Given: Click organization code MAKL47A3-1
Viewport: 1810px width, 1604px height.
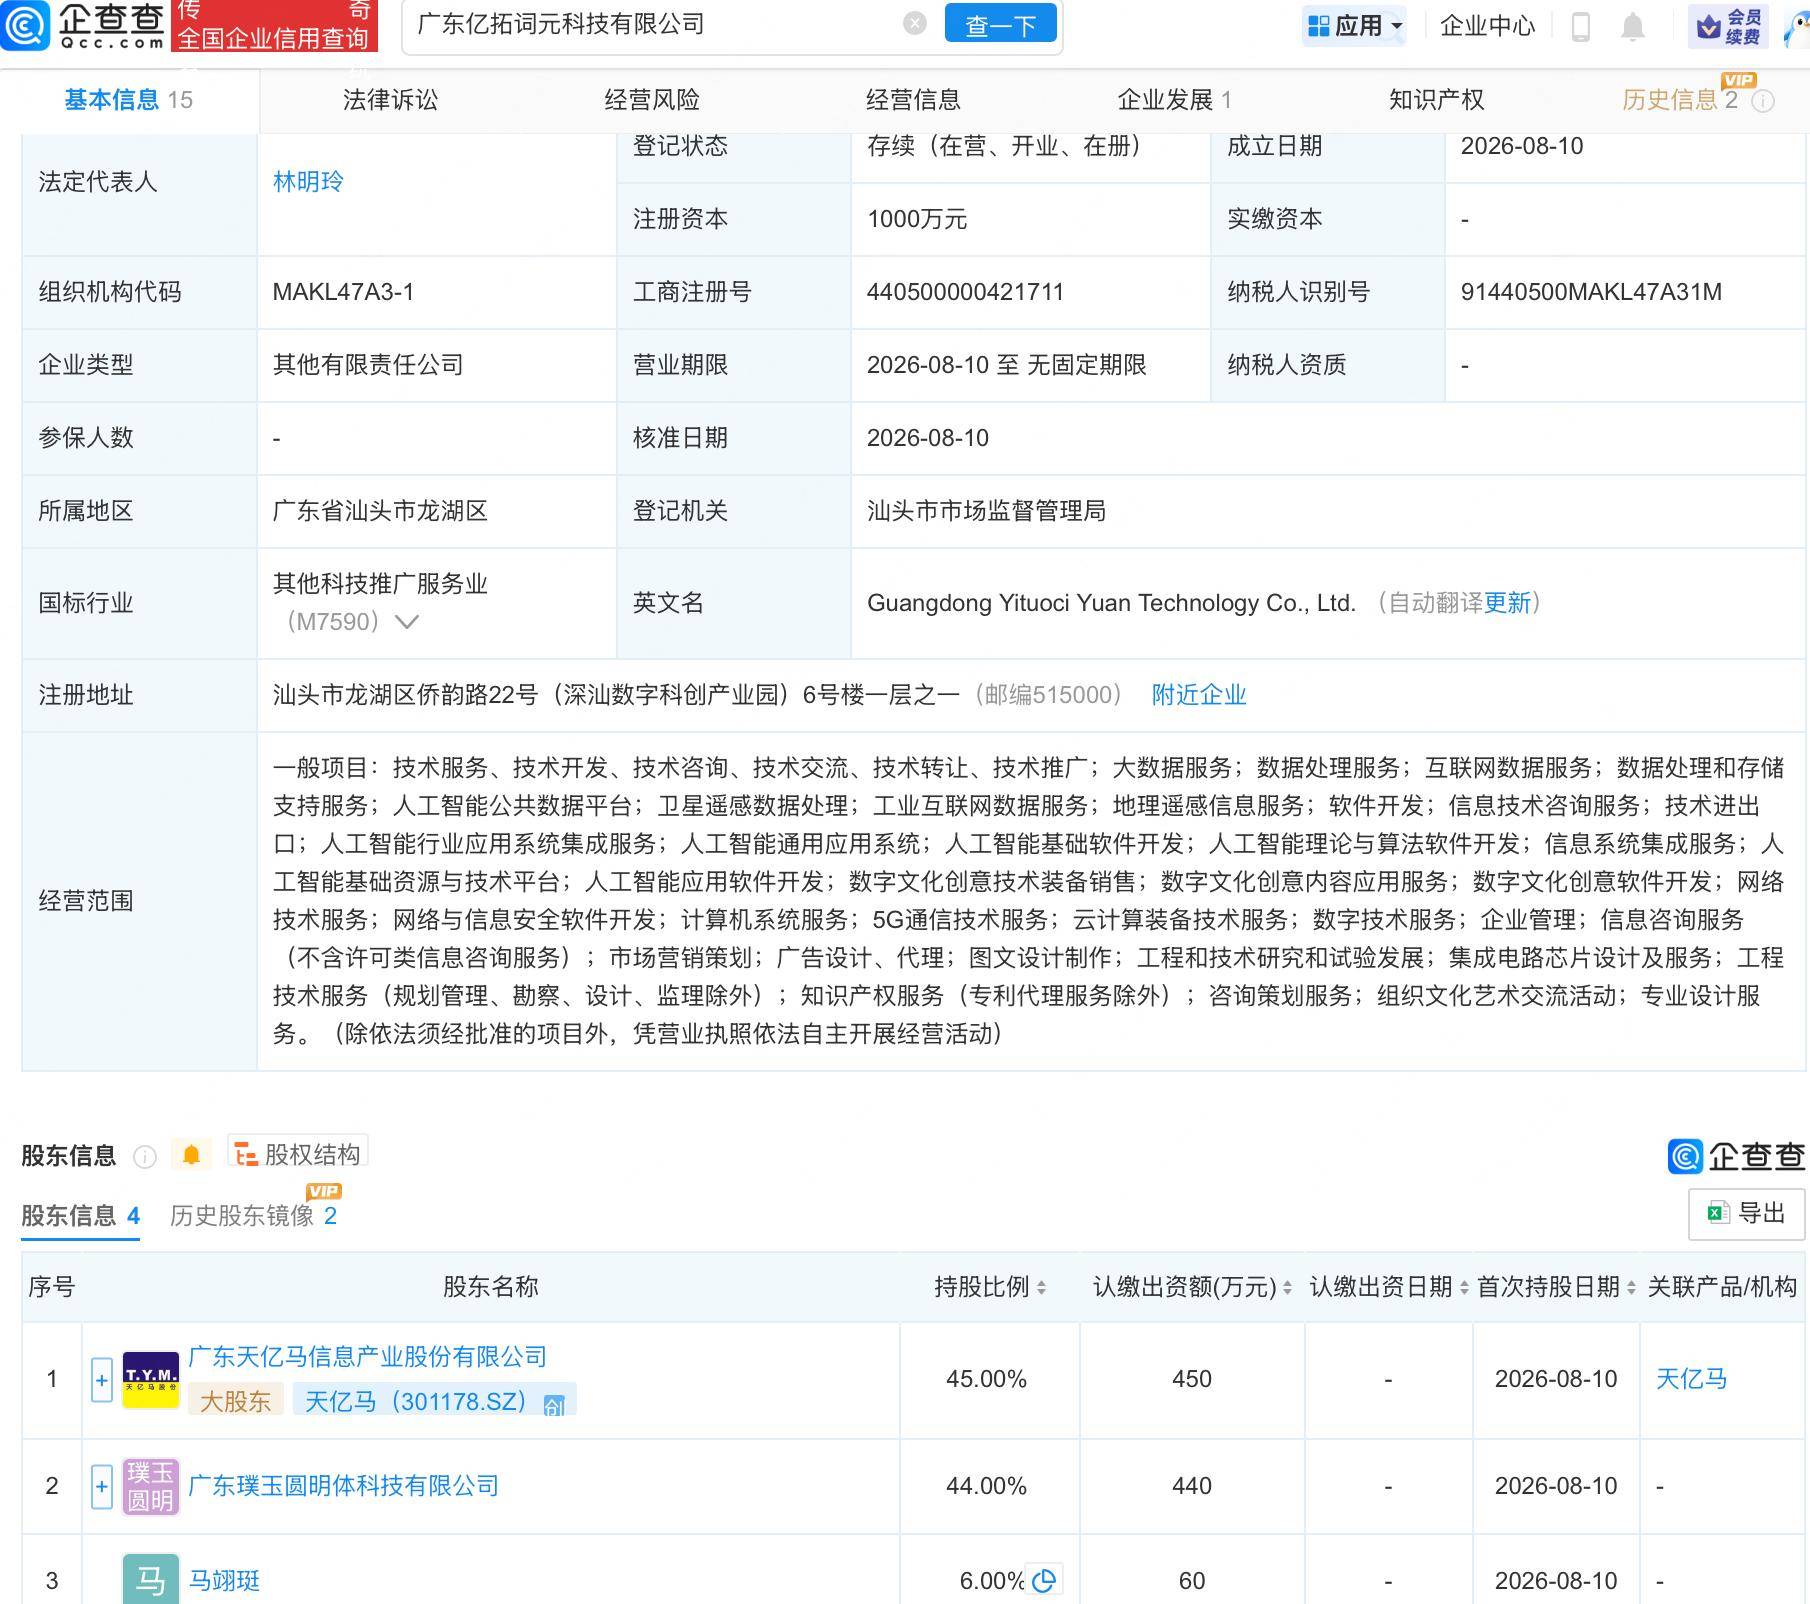Looking at the screenshot, I should click(x=343, y=292).
